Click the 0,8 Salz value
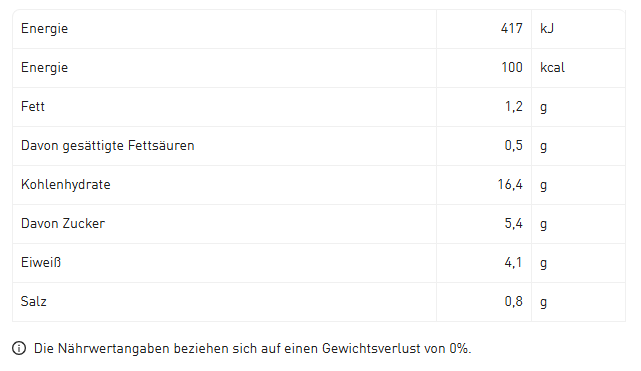The height and width of the screenshot is (371, 641). click(x=513, y=302)
